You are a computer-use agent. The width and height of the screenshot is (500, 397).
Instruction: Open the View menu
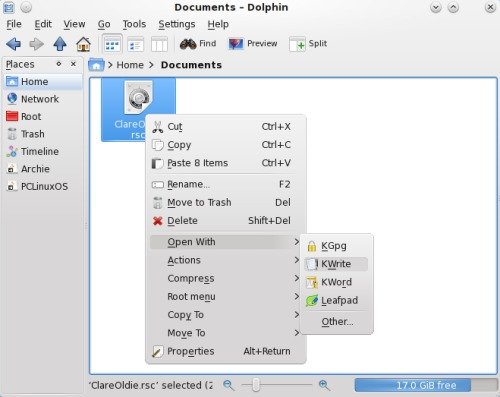(x=74, y=24)
